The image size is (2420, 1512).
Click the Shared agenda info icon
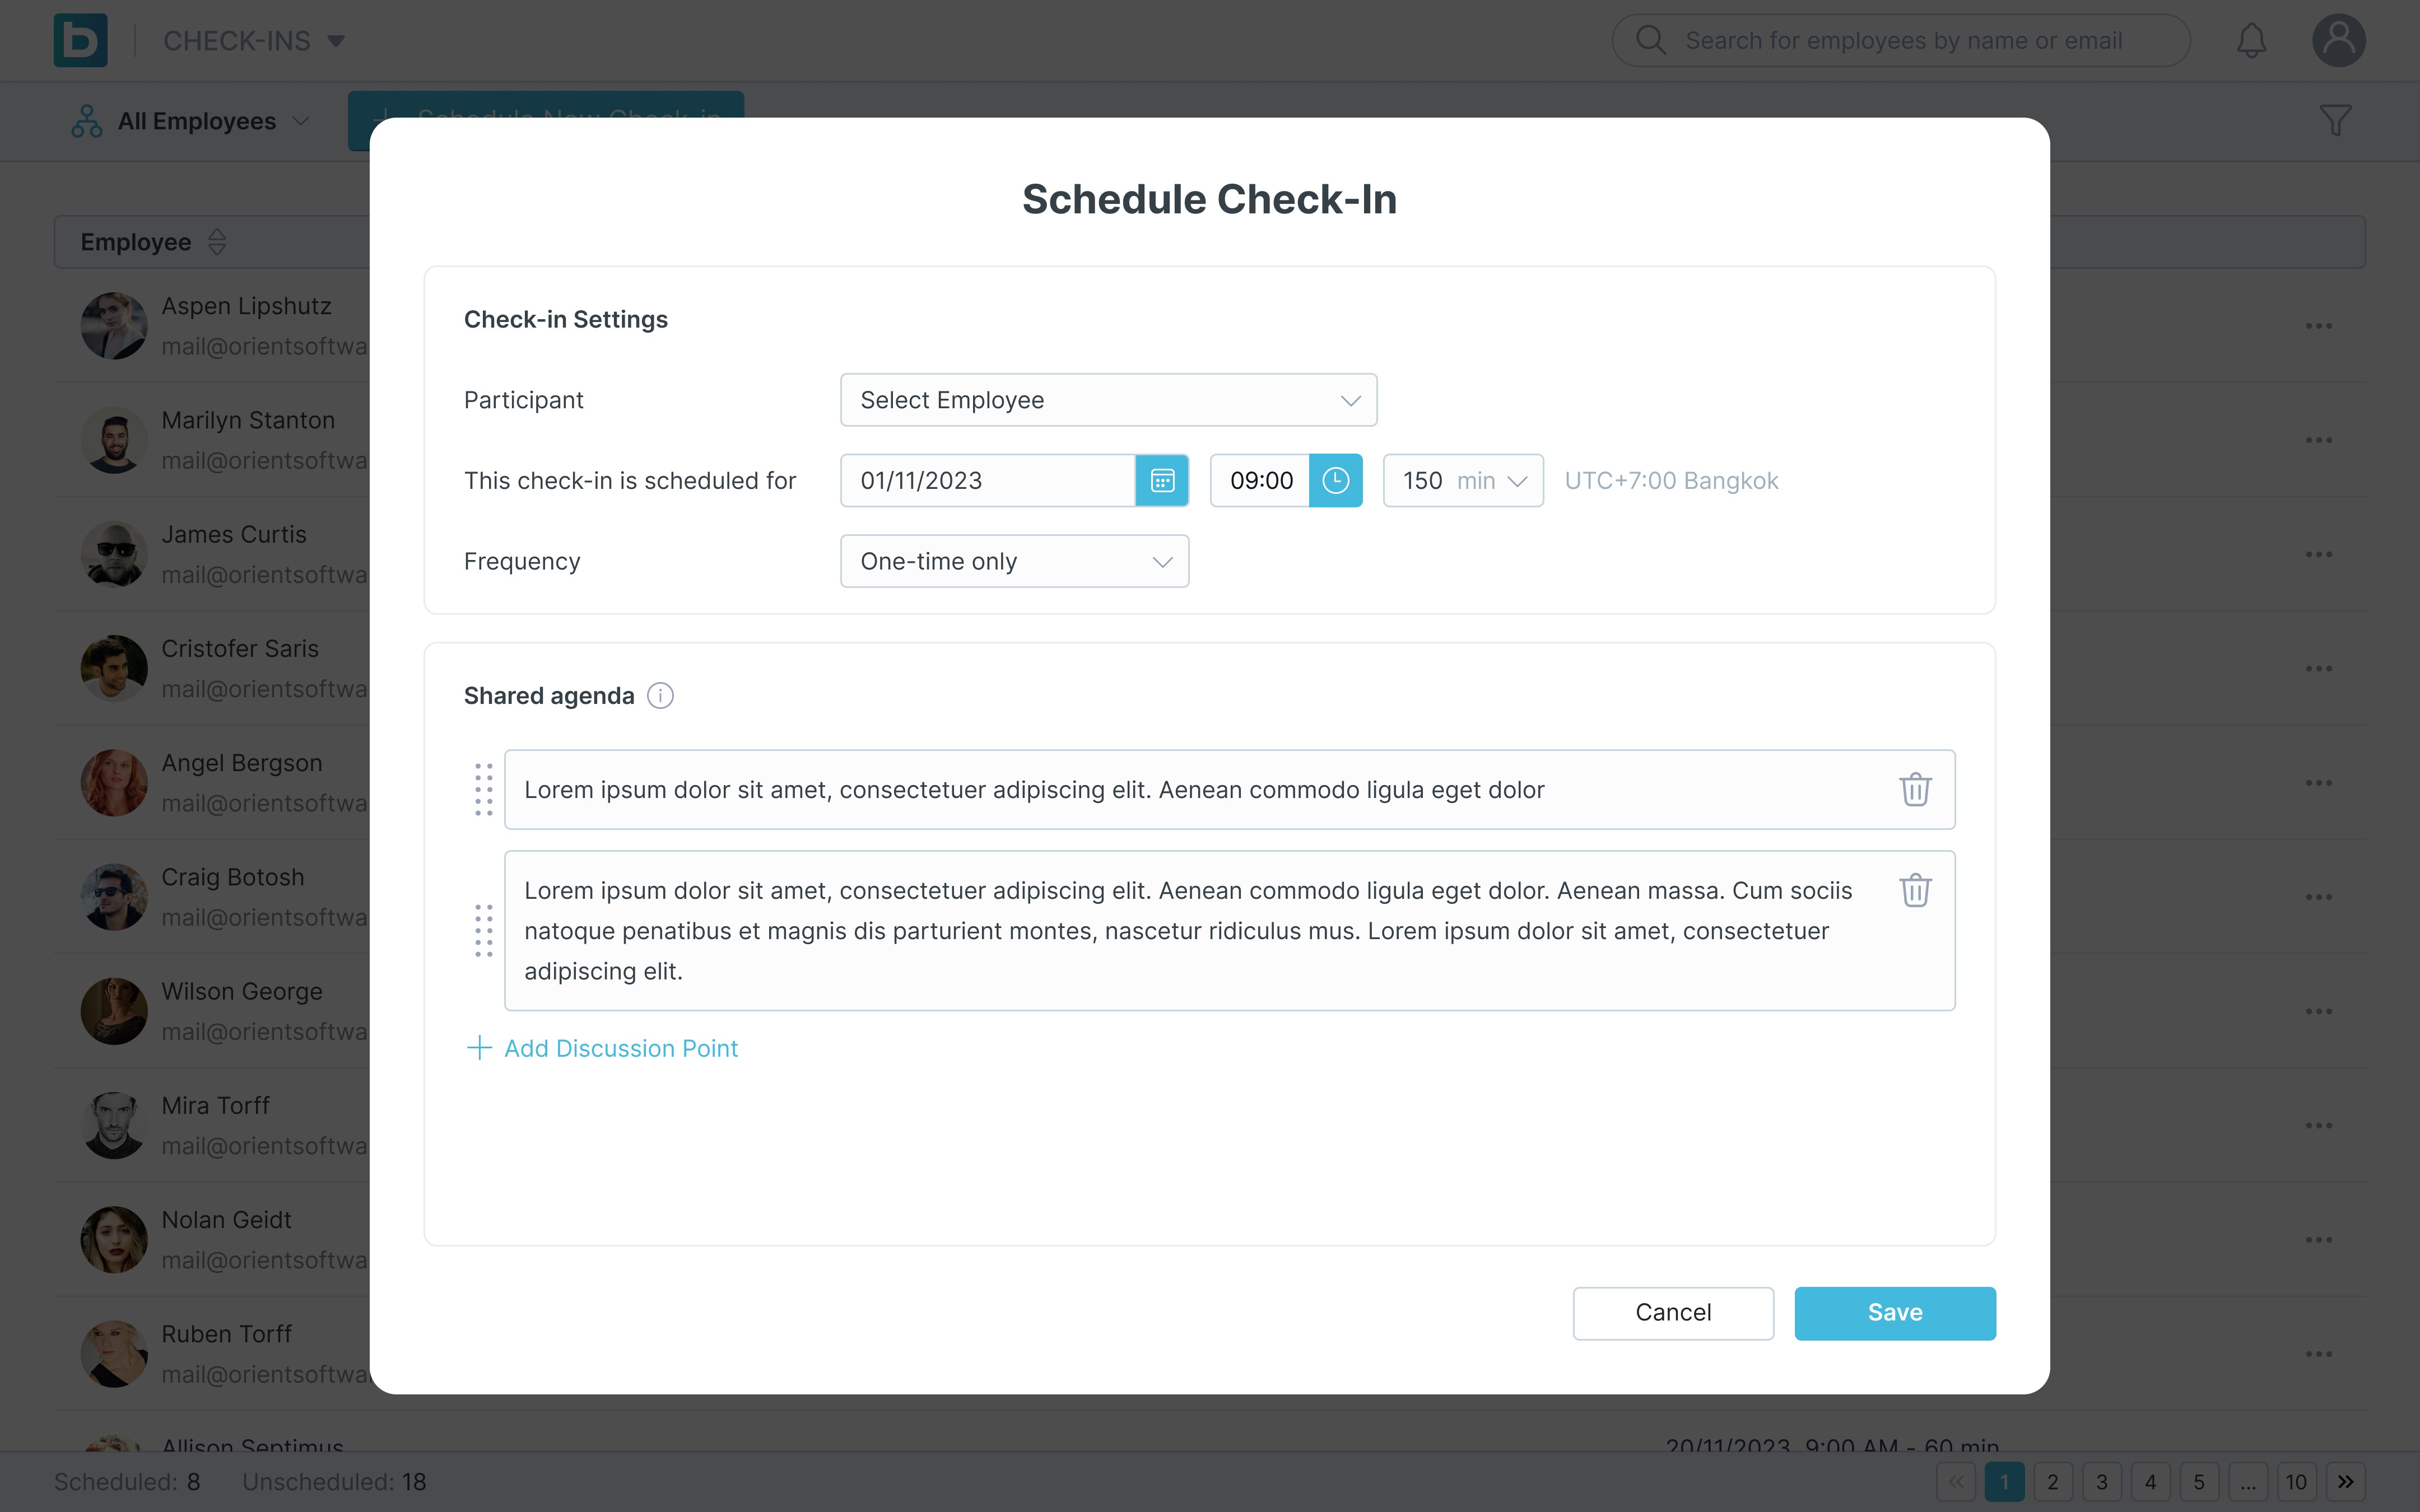click(660, 696)
